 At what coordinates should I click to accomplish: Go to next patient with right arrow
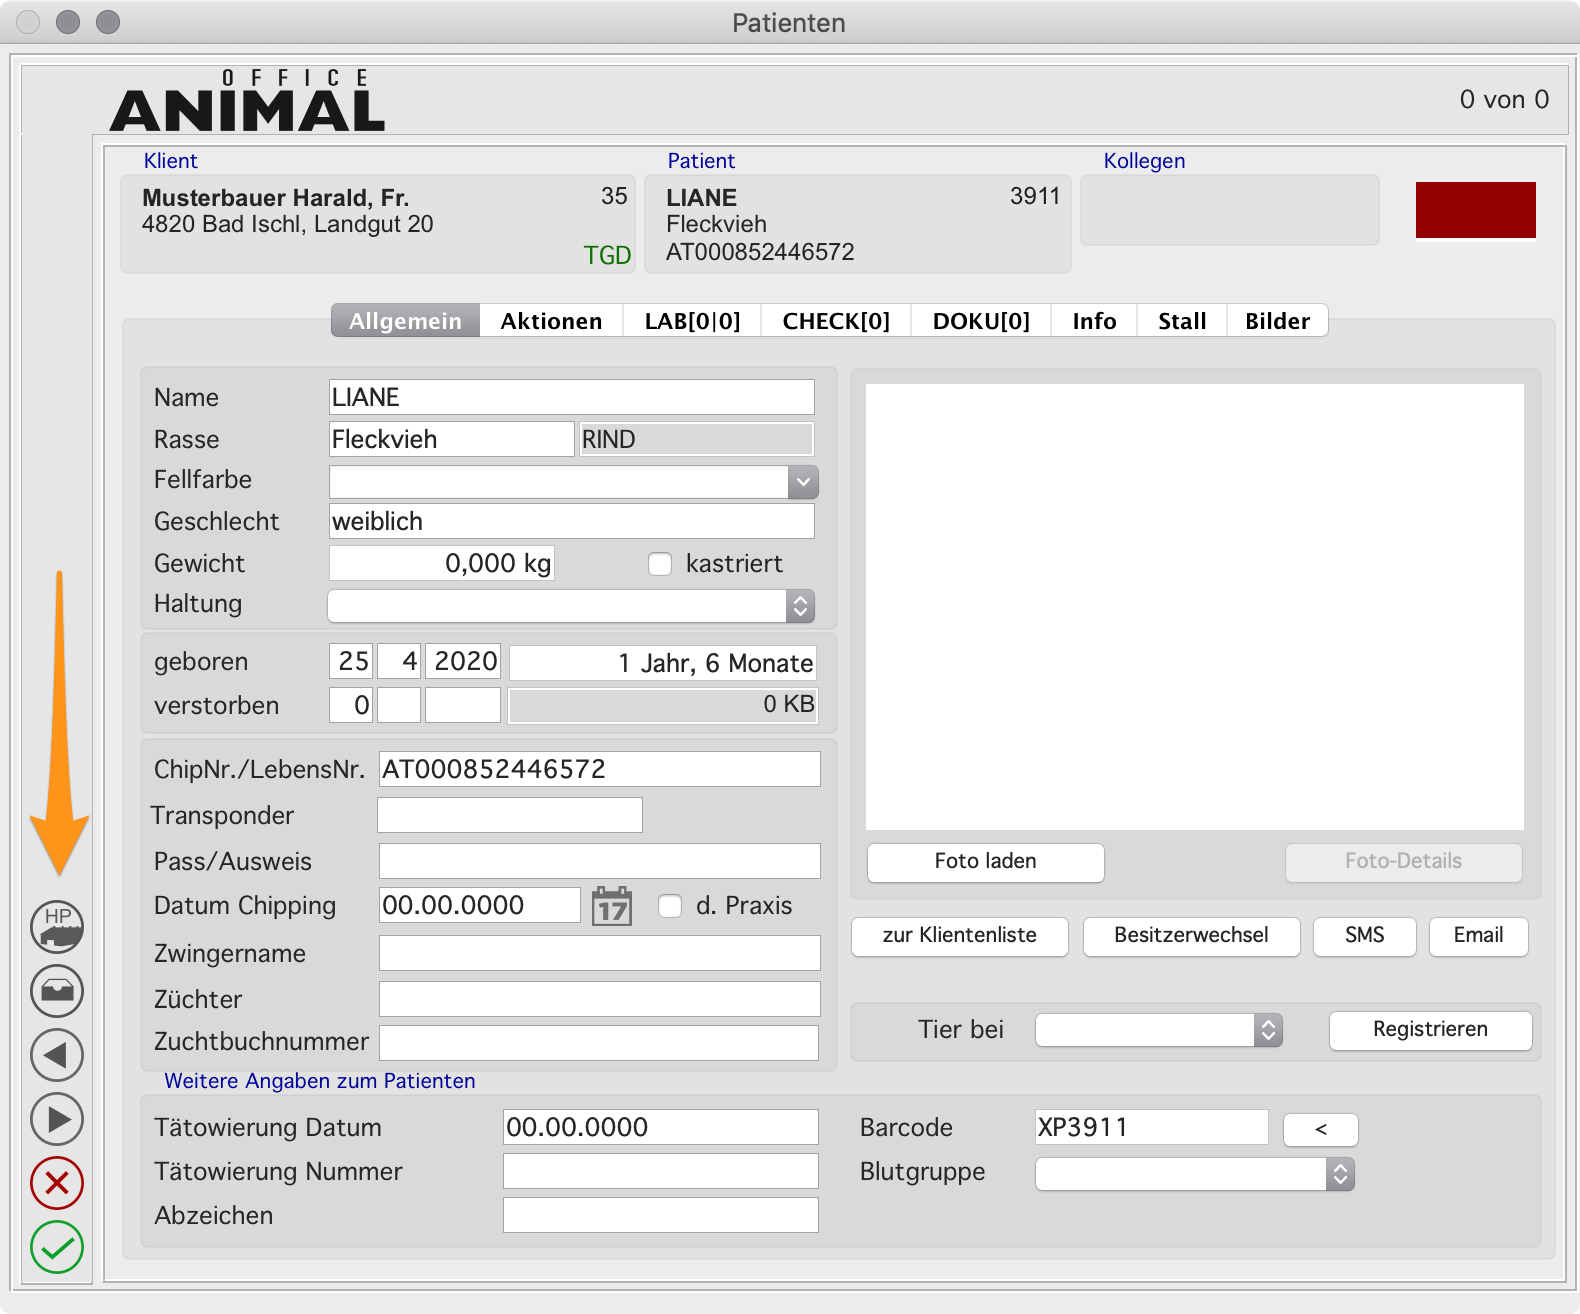point(57,1118)
